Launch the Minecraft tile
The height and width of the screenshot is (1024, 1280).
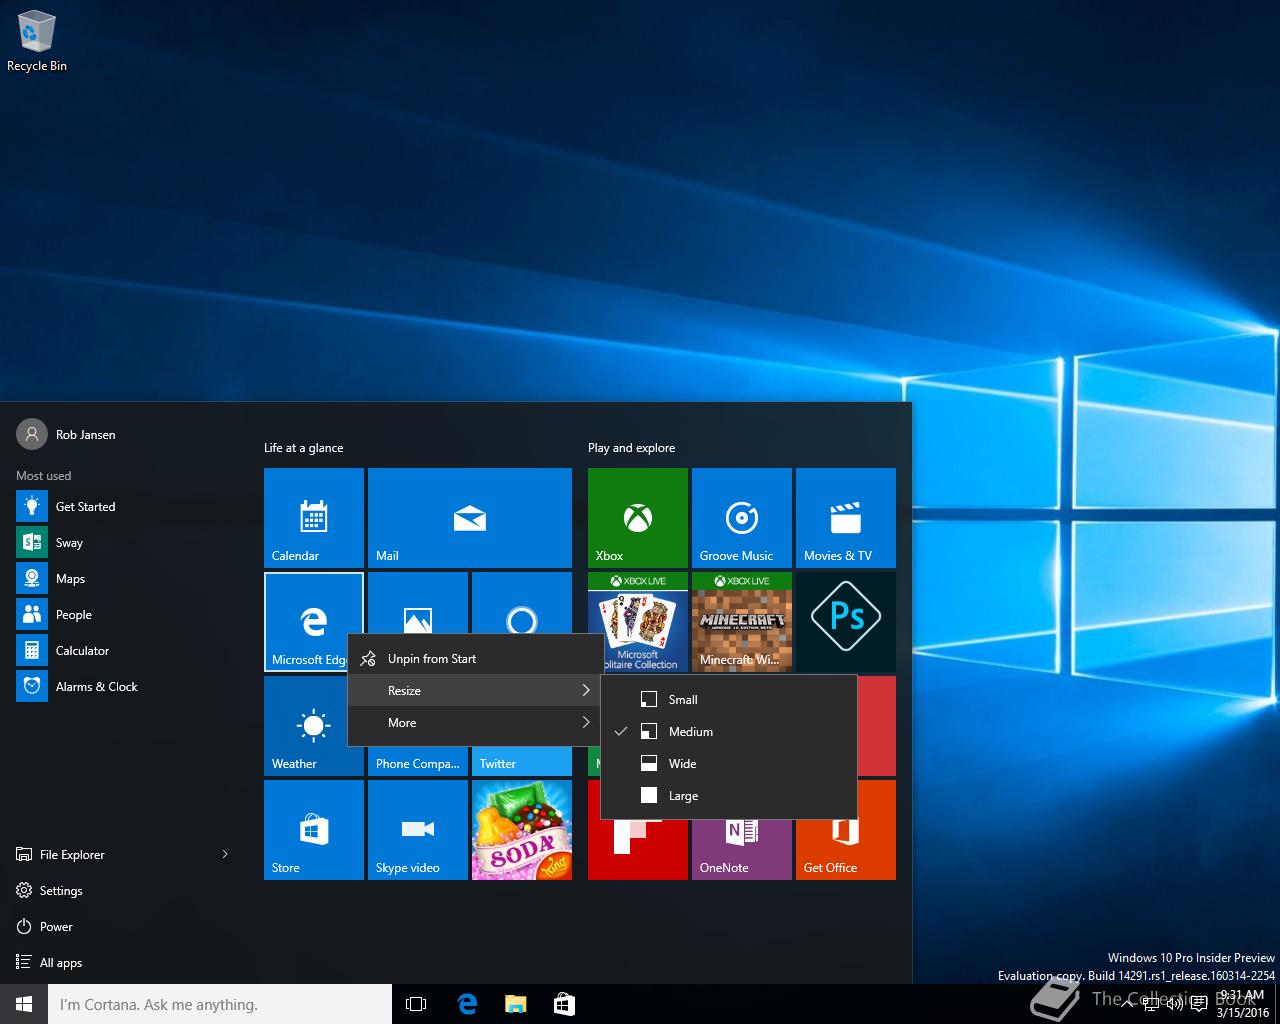click(742, 621)
